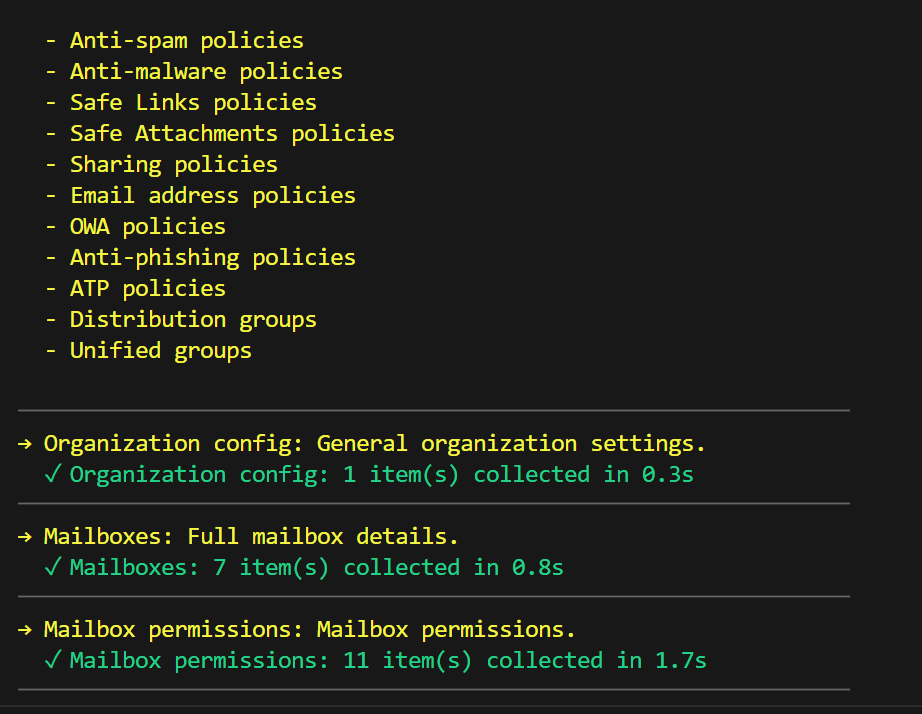This screenshot has width=922, height=714.
Task: Click the green checkmark for Organization config
Action: (x=54, y=474)
